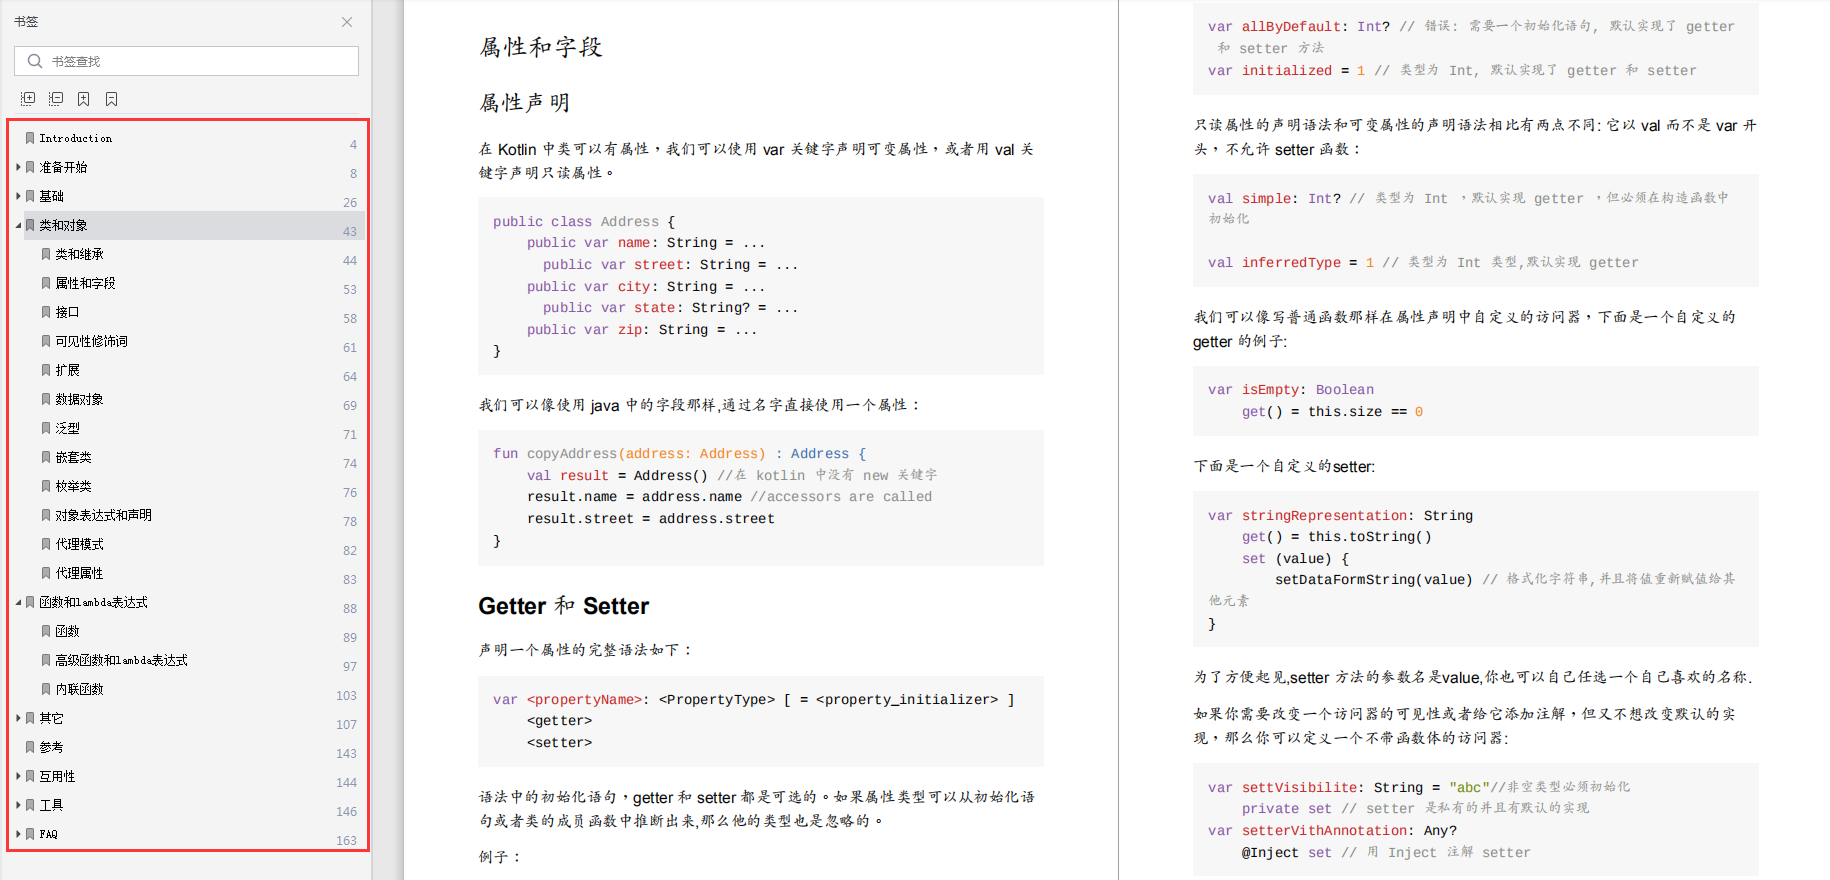Expand the 工具 bookmark section
The width and height of the screenshot is (1830, 880).
18,805
